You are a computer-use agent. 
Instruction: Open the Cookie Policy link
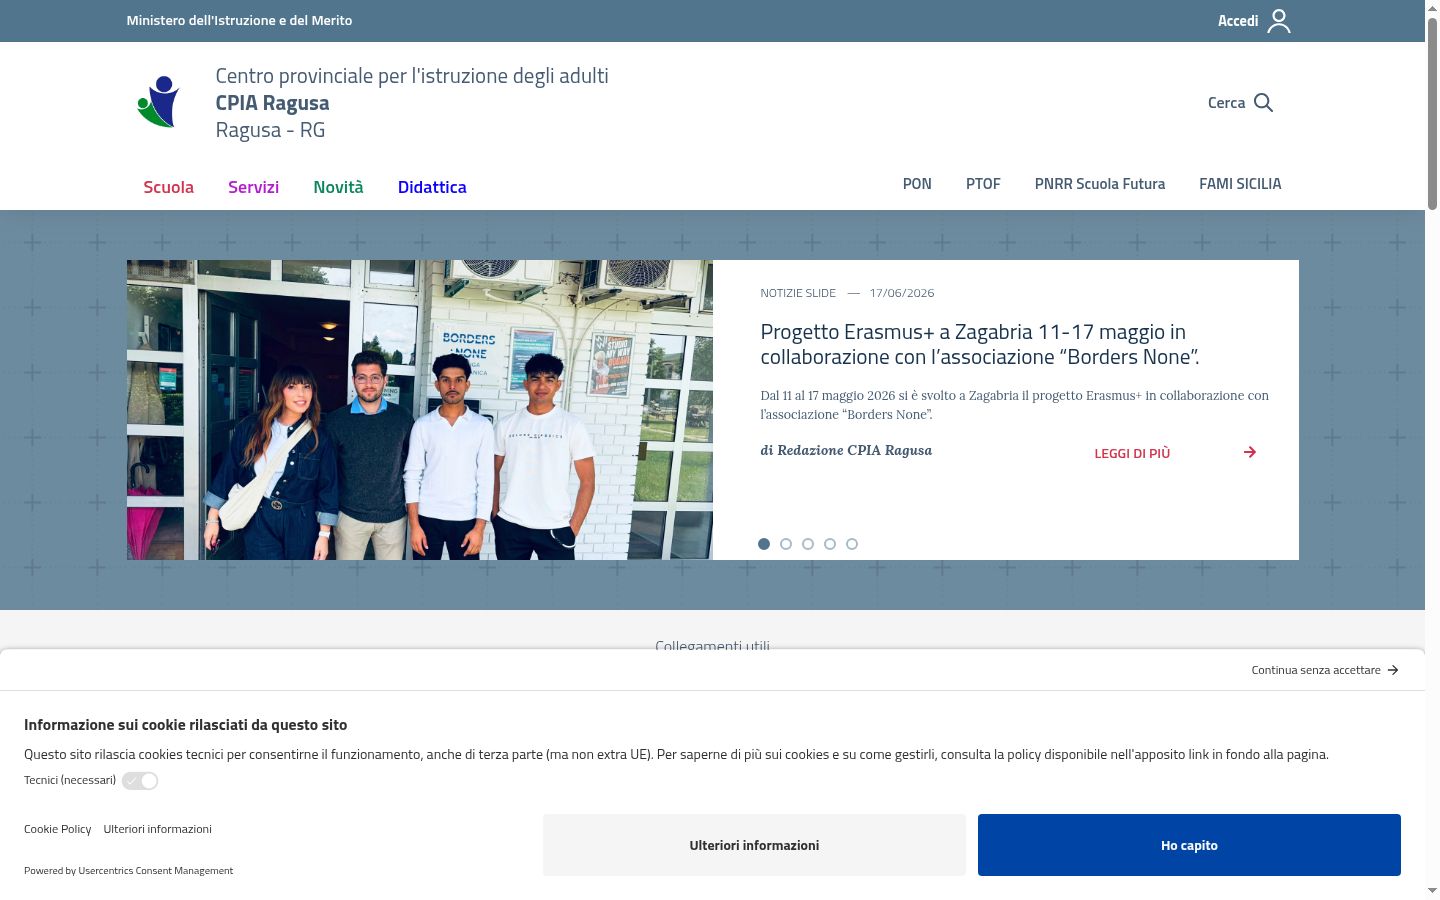tap(57, 829)
